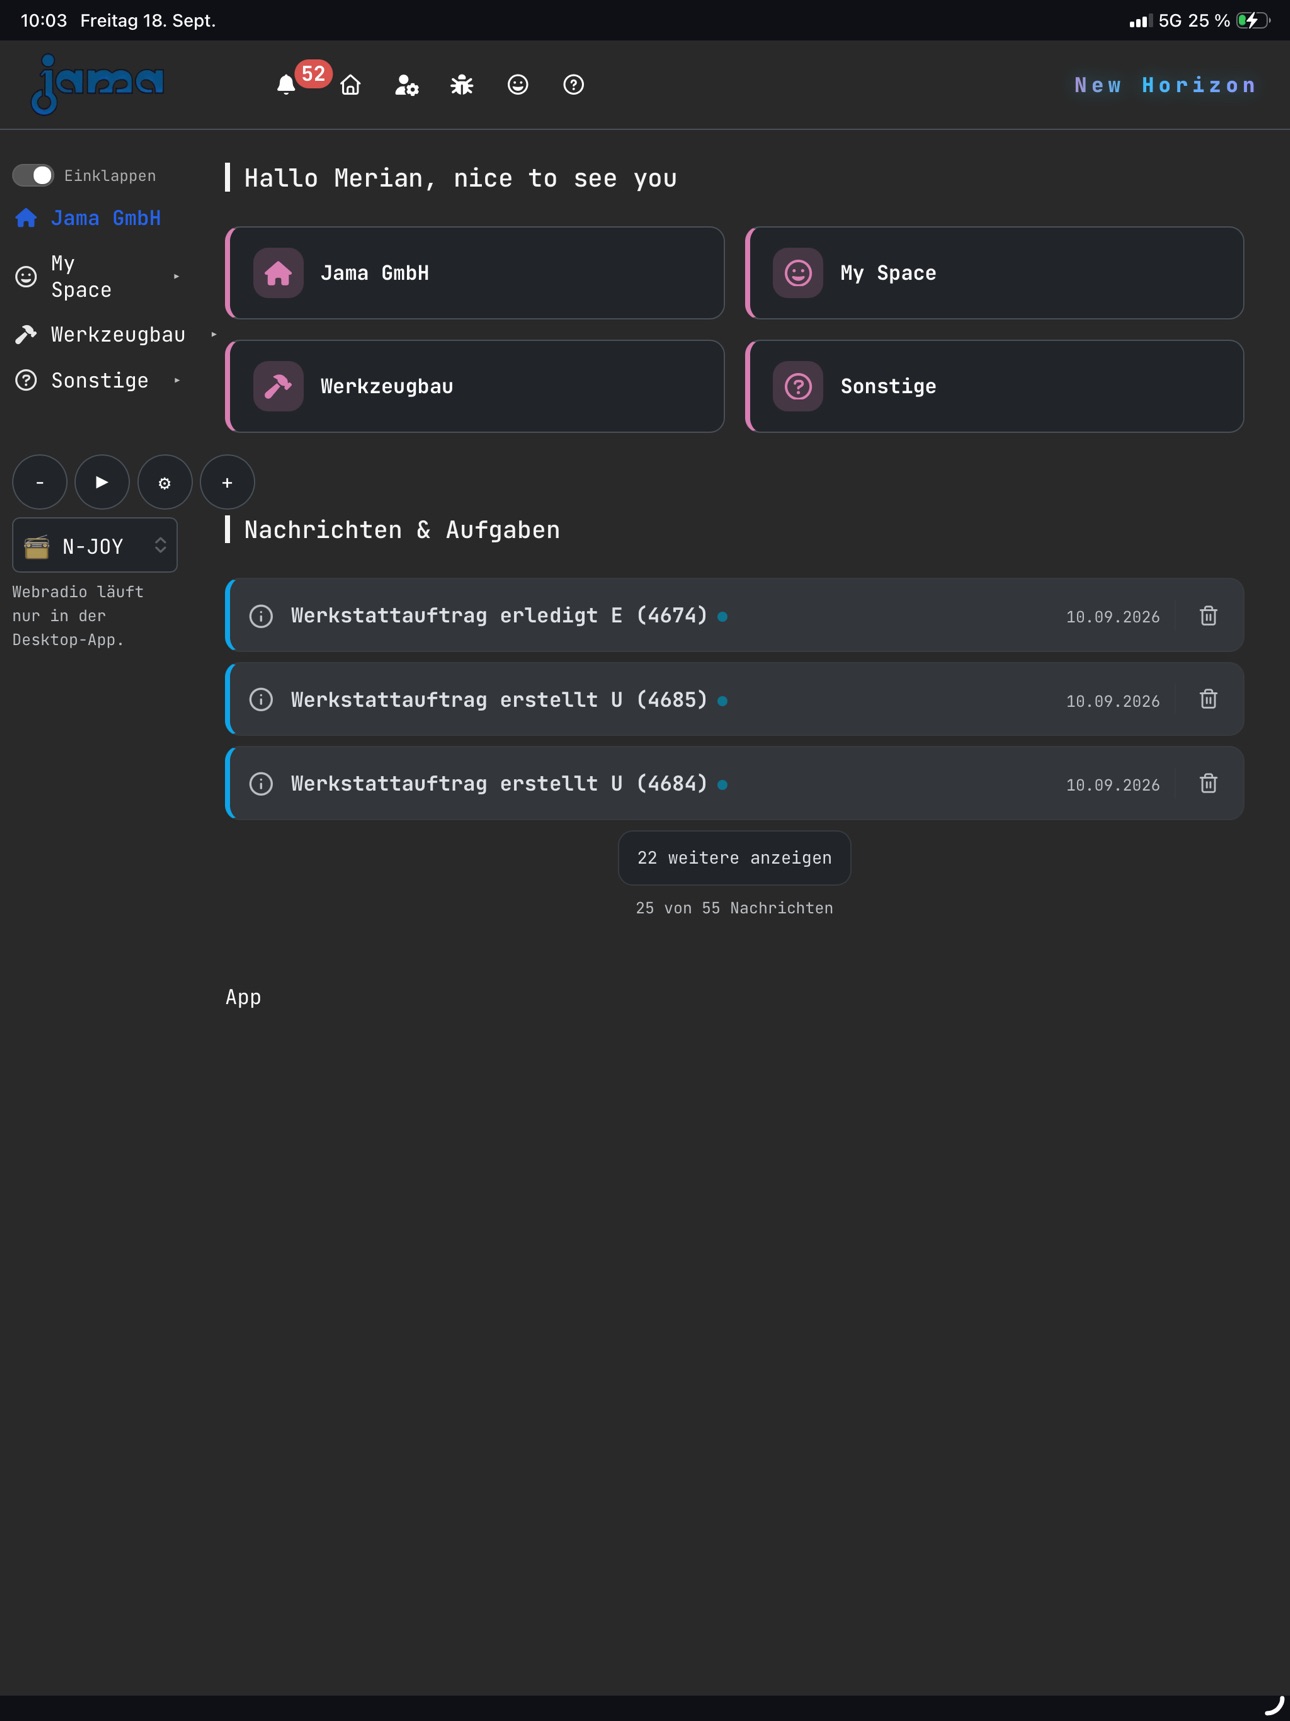
Task: Click the 22 weitere anzeigen button
Action: [735, 858]
